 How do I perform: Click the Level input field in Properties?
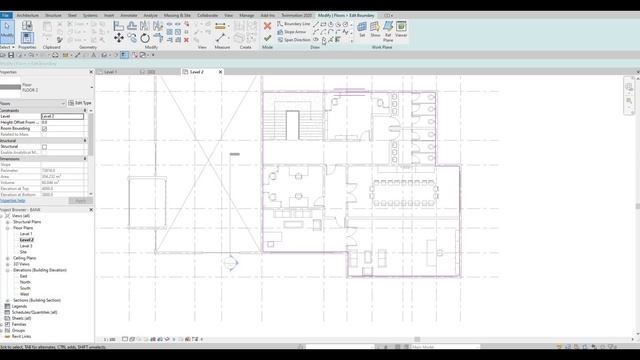(62, 116)
